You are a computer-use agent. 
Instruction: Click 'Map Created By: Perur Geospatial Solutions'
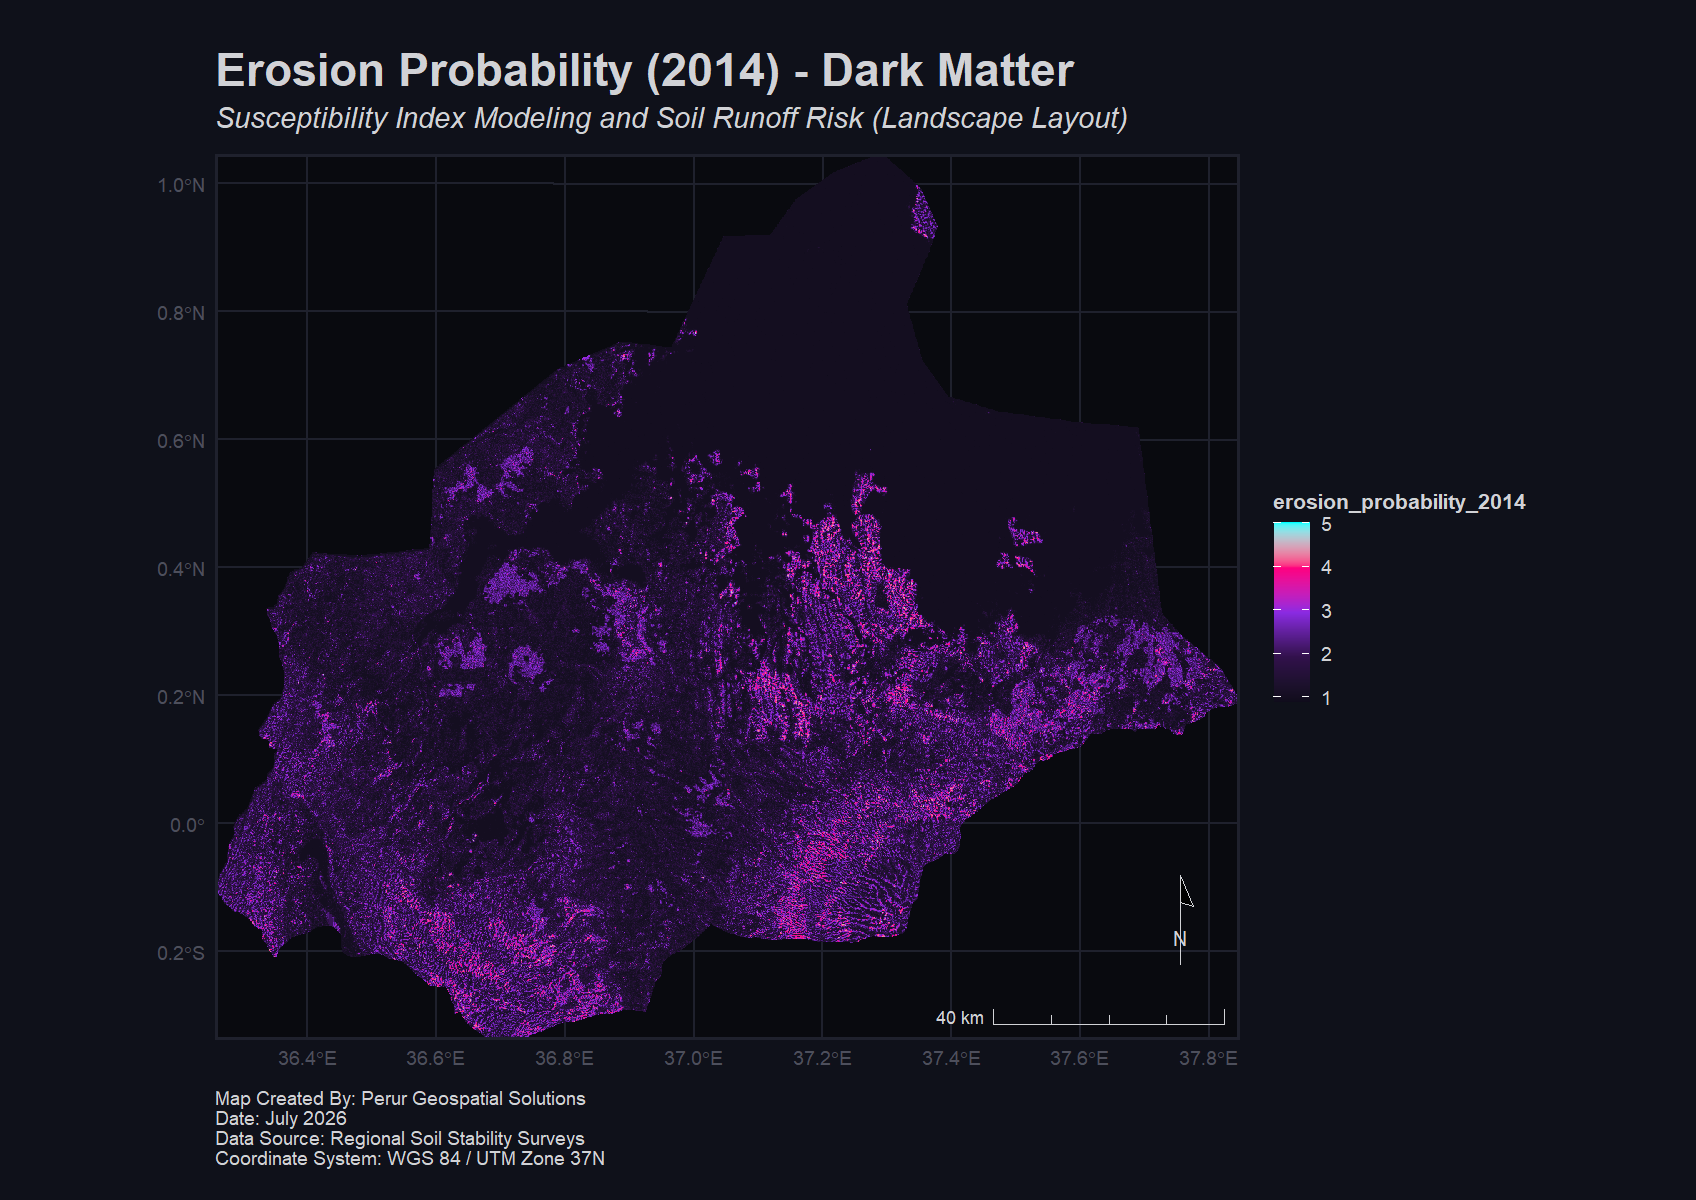[x=400, y=1098]
